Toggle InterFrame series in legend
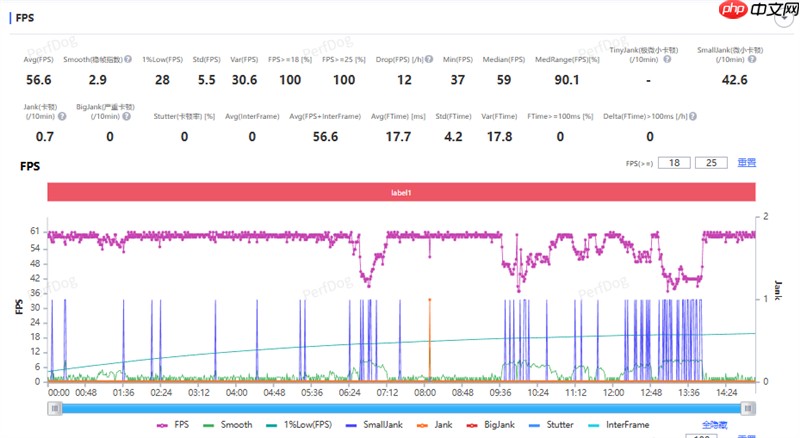 pos(619,424)
